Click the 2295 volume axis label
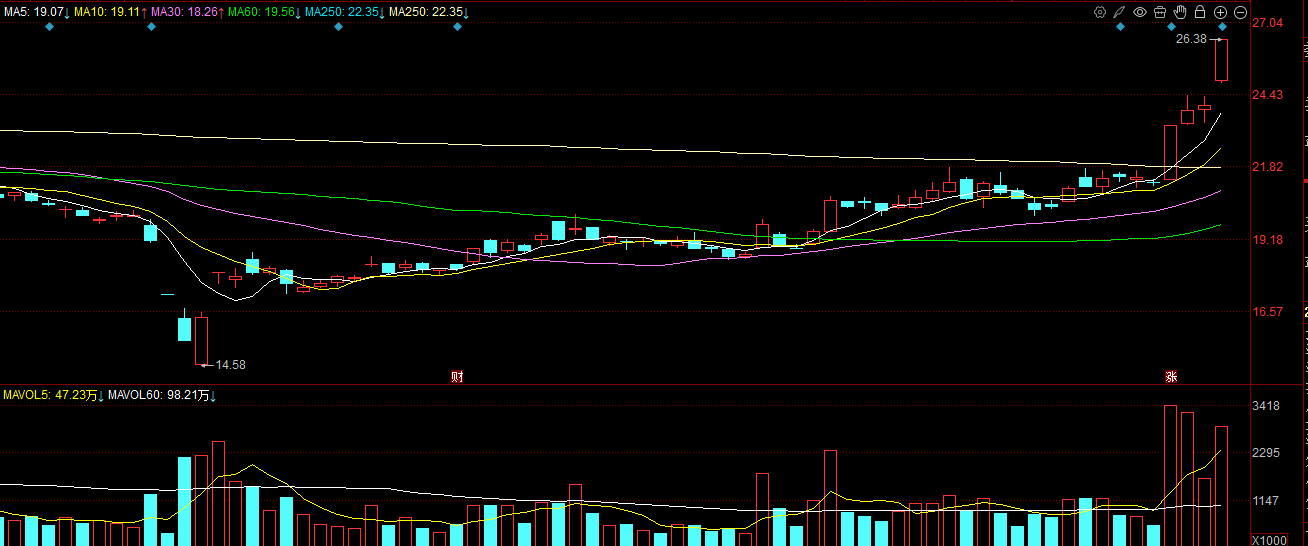1308x546 pixels. pyautogui.click(x=1267, y=453)
